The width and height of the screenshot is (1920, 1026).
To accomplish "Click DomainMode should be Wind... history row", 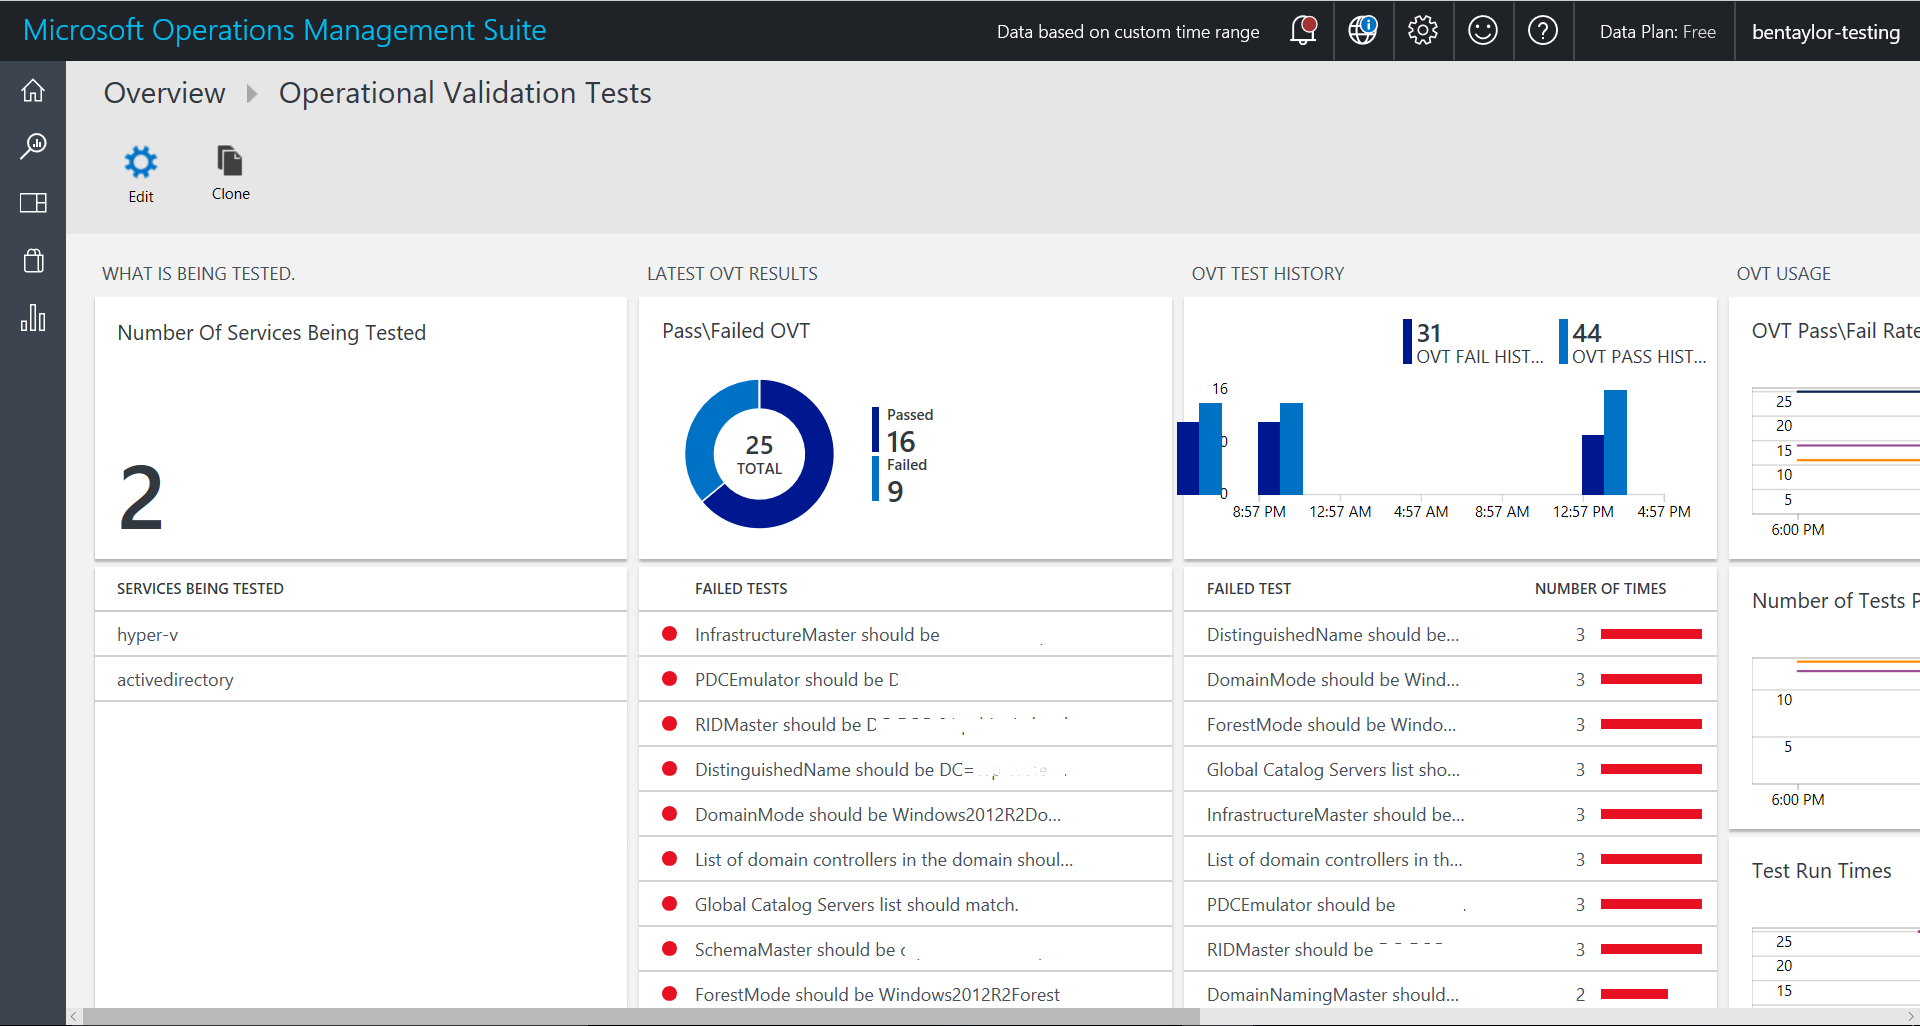I will pos(1450,679).
